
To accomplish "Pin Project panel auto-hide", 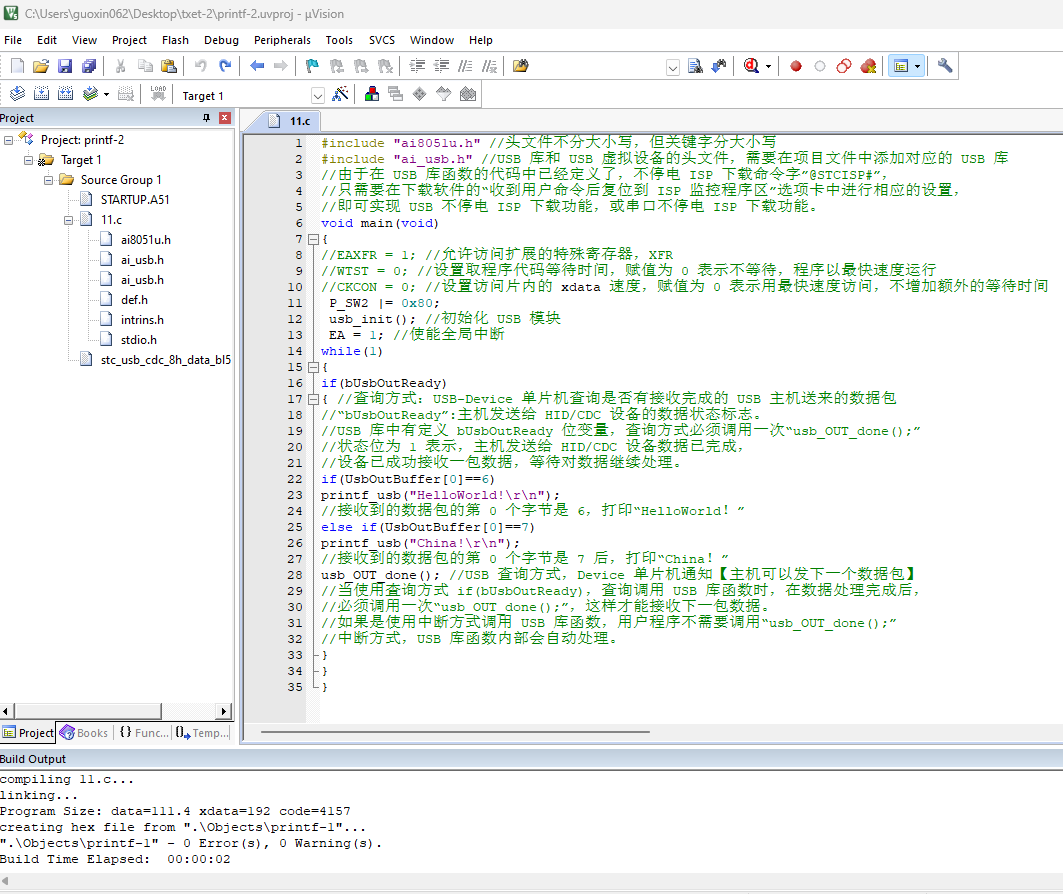I will (206, 118).
